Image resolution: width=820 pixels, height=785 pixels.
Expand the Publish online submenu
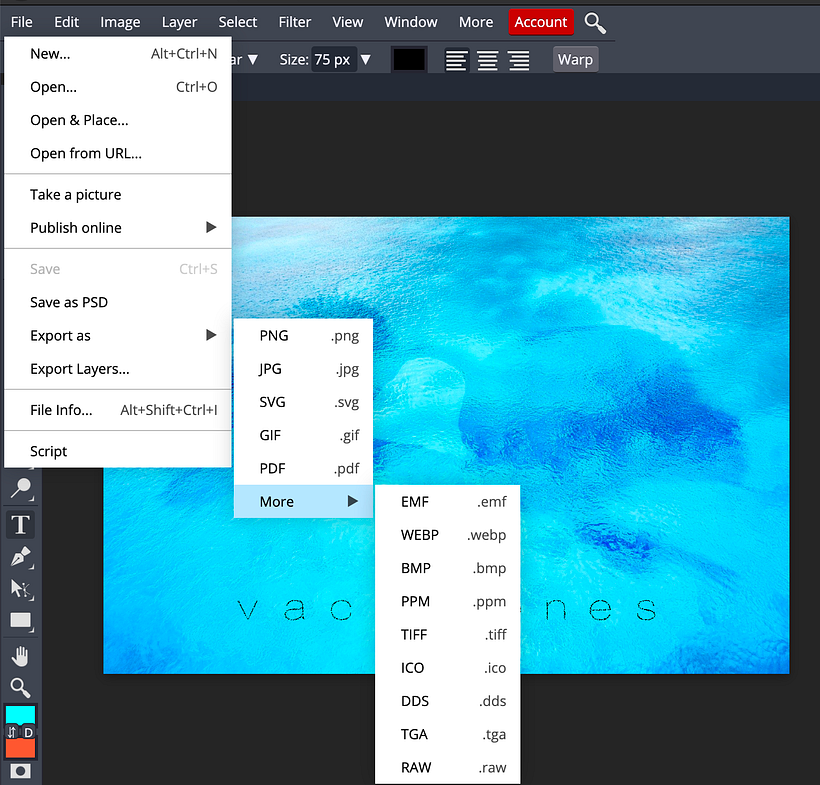point(211,228)
